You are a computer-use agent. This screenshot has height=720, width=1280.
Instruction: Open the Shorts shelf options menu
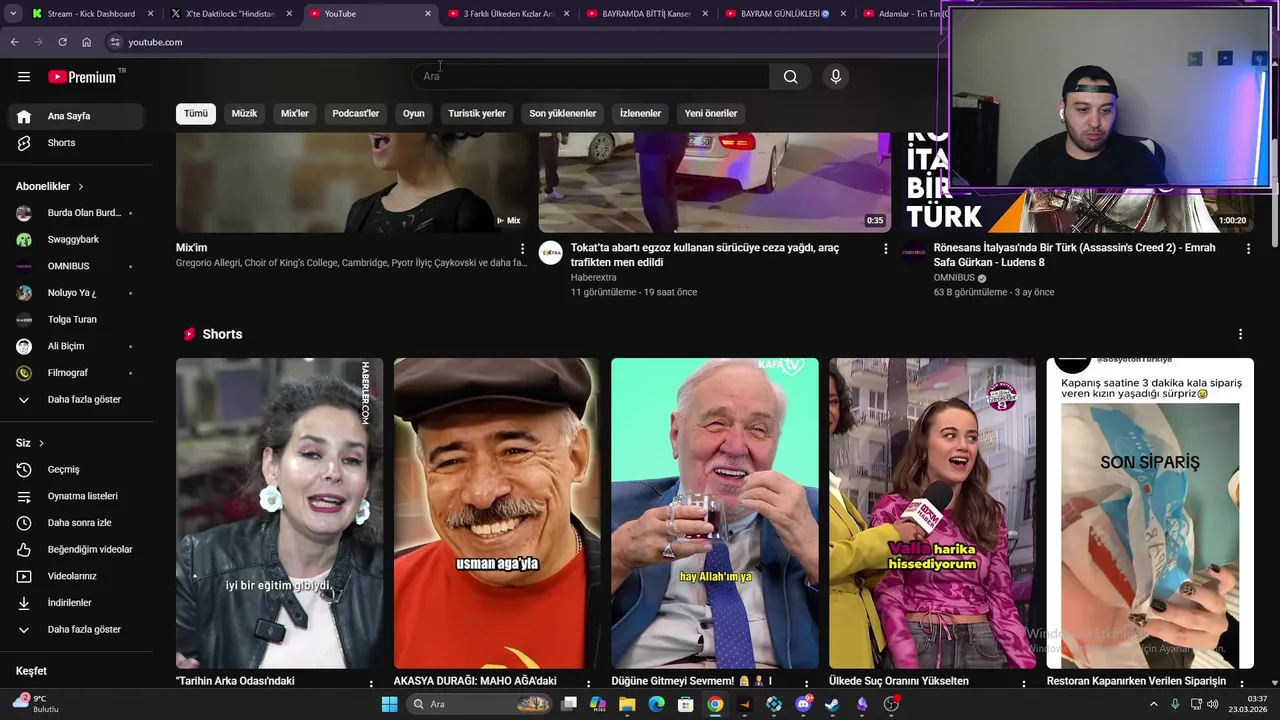tap(1240, 334)
